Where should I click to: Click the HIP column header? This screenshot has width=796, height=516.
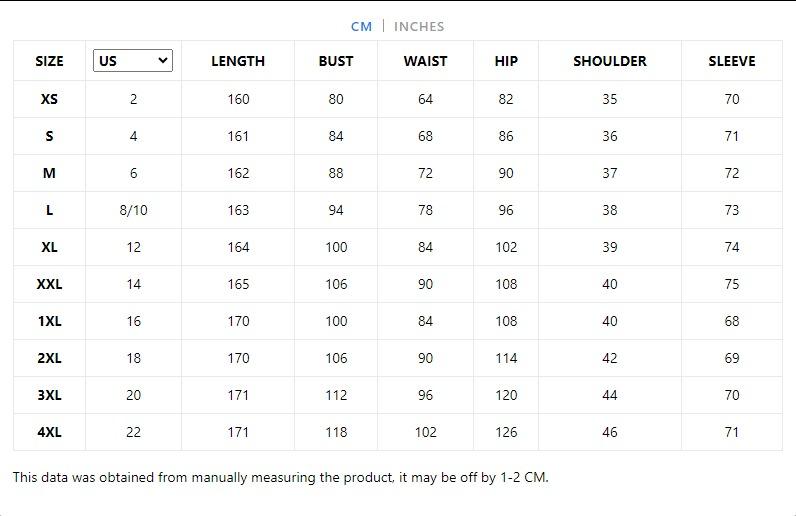point(506,61)
